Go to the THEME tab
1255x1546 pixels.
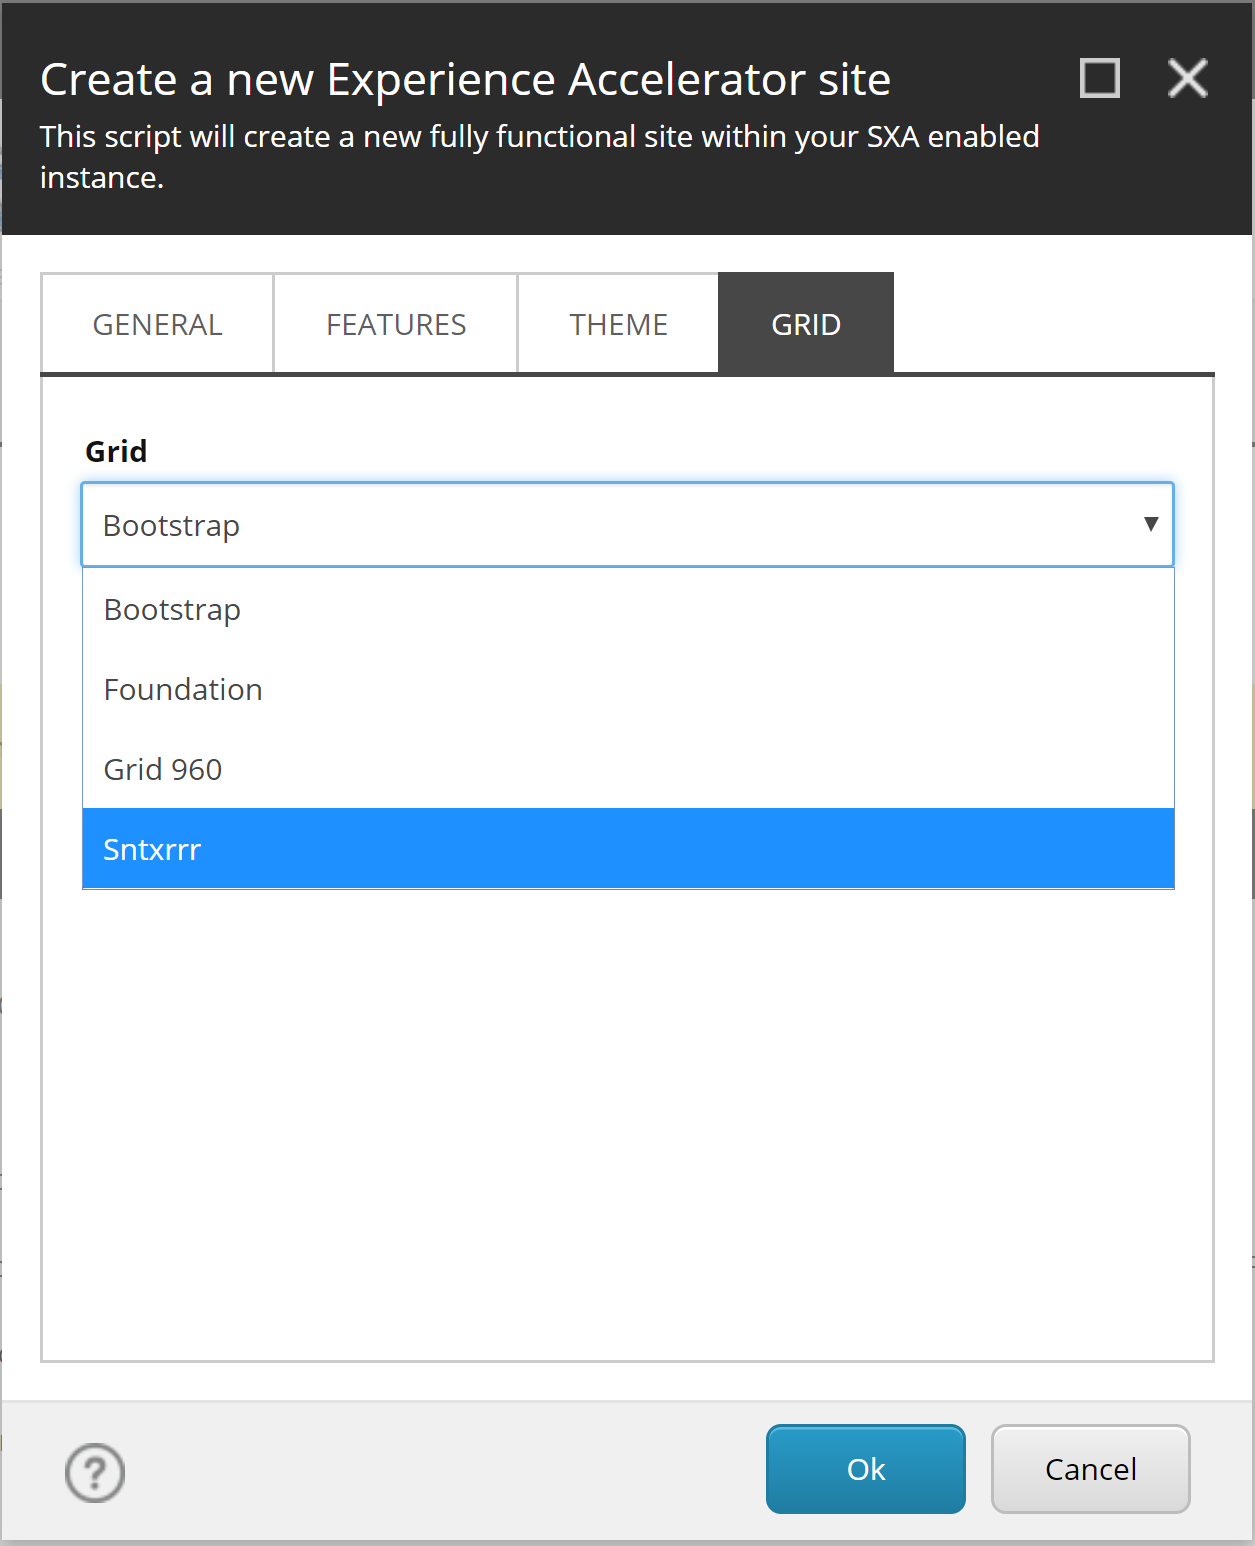[618, 324]
